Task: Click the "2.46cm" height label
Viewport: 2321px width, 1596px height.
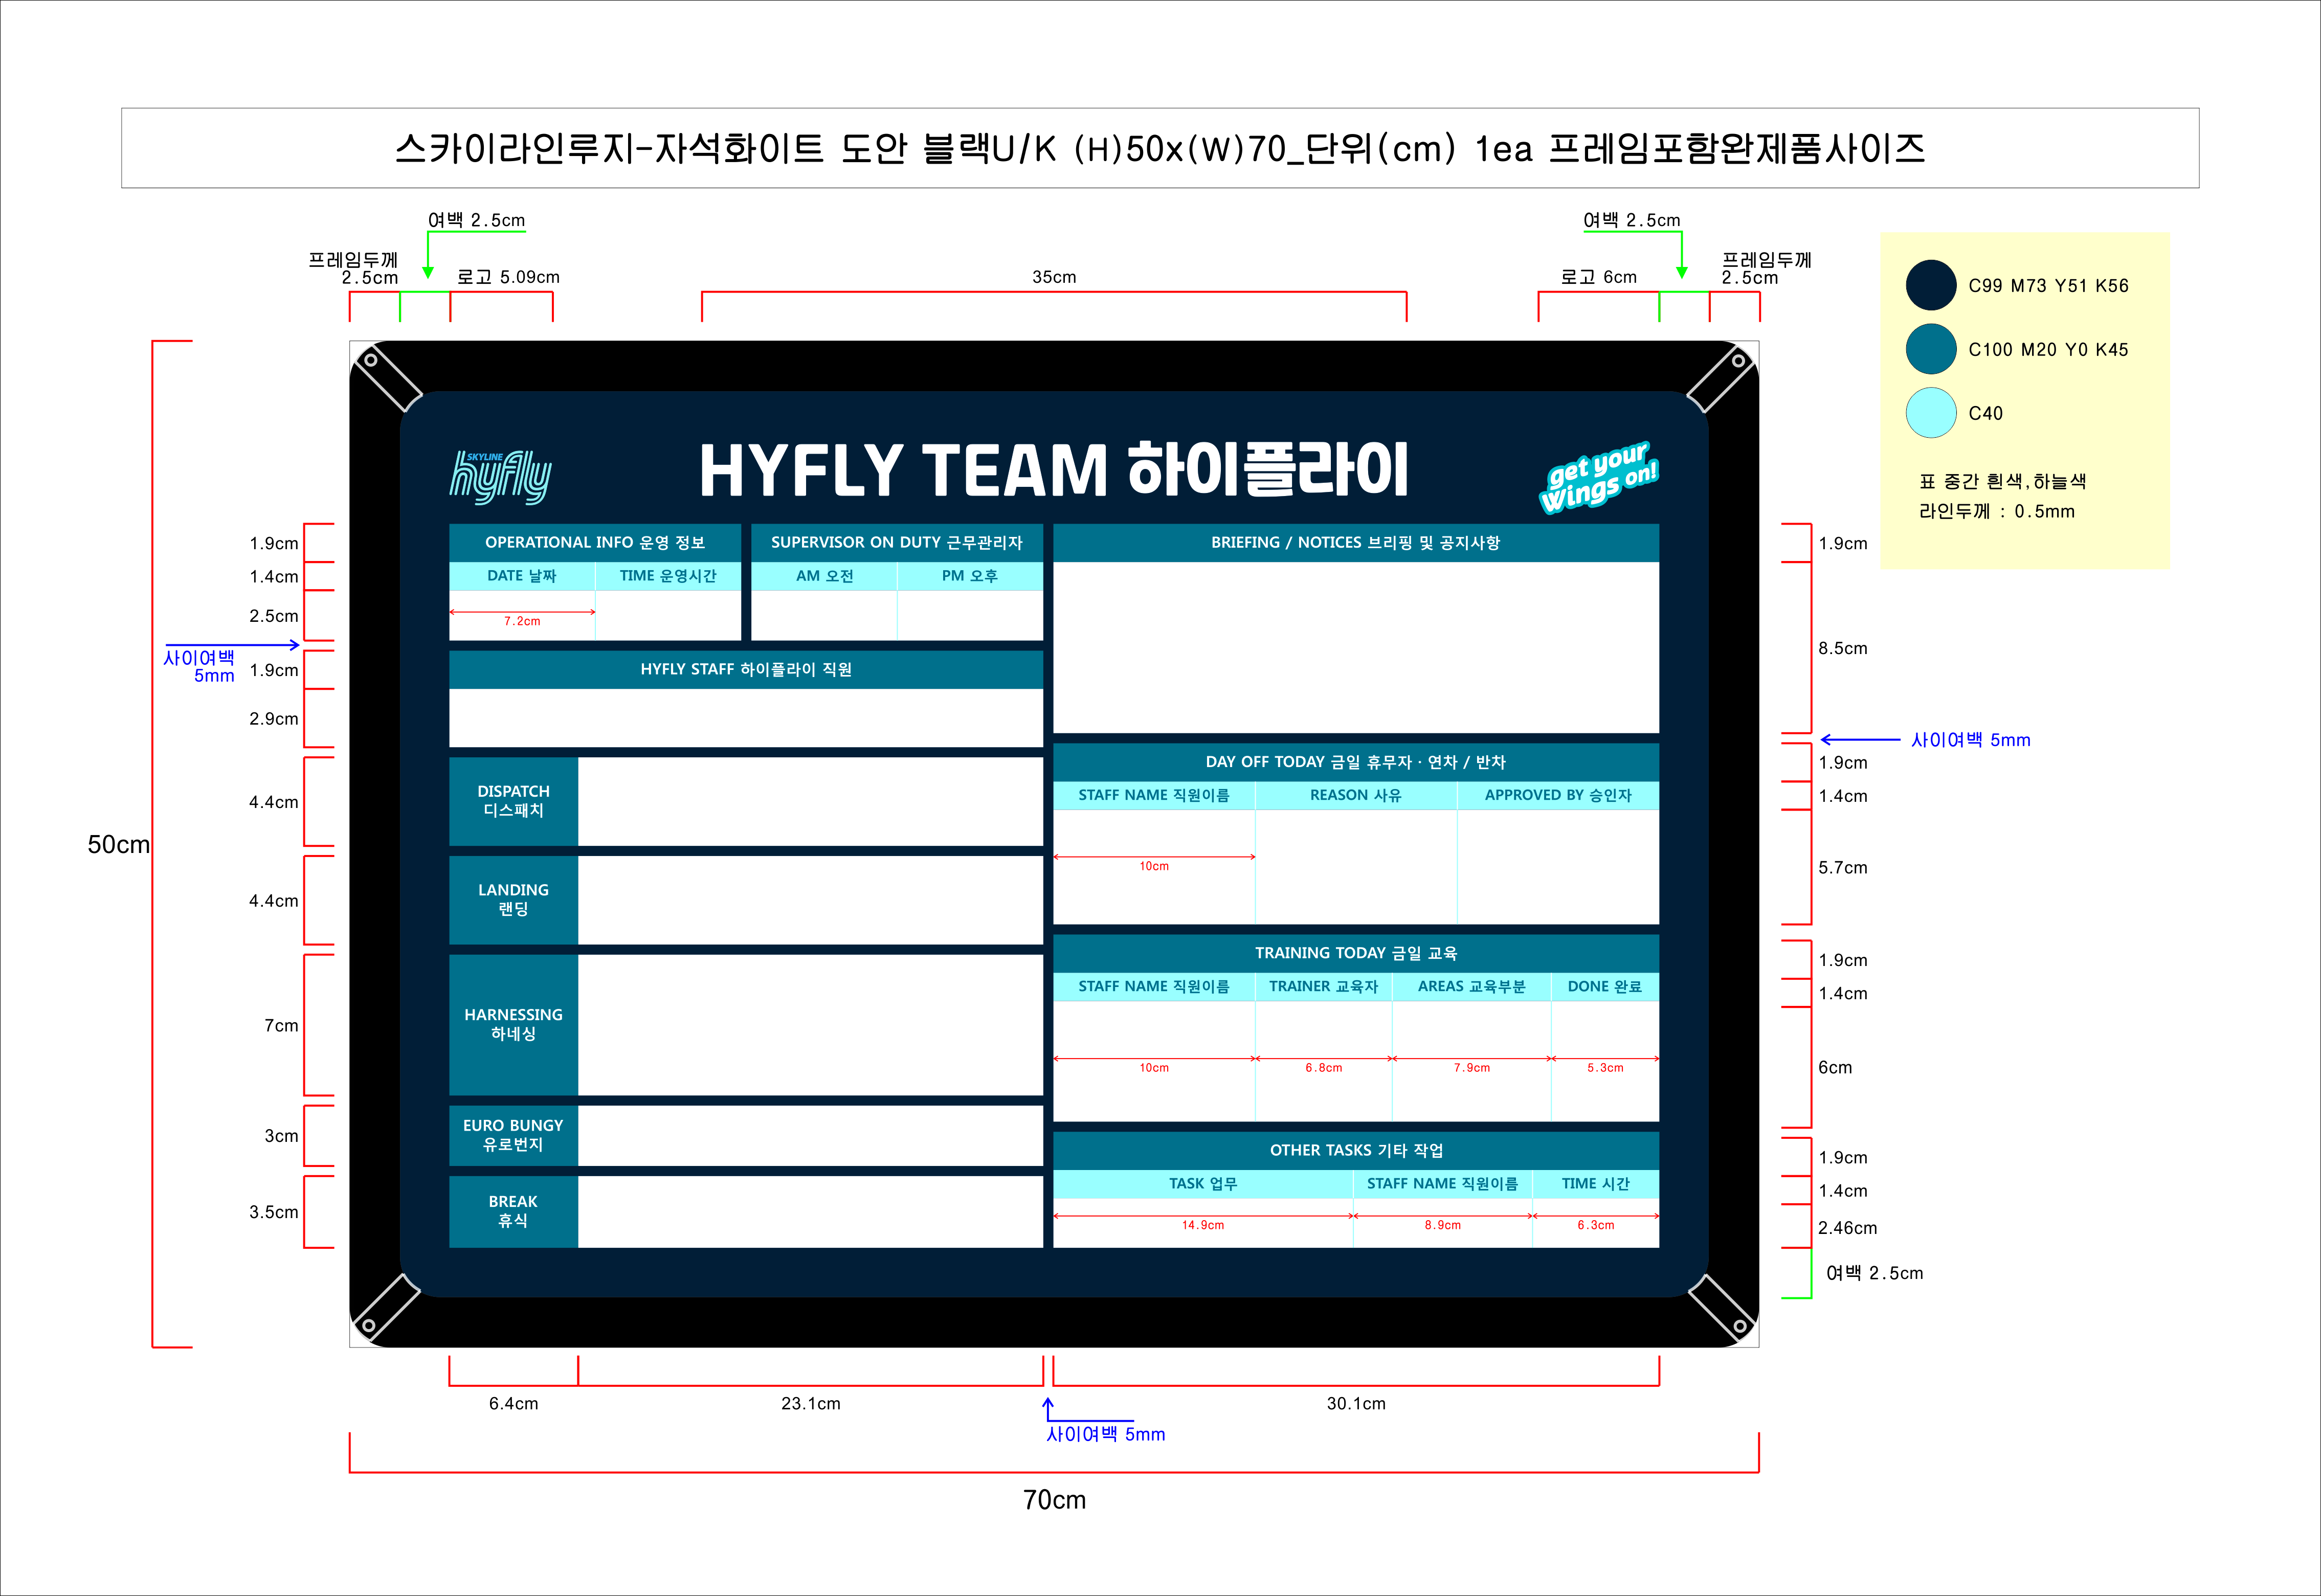Action: (x=1848, y=1228)
